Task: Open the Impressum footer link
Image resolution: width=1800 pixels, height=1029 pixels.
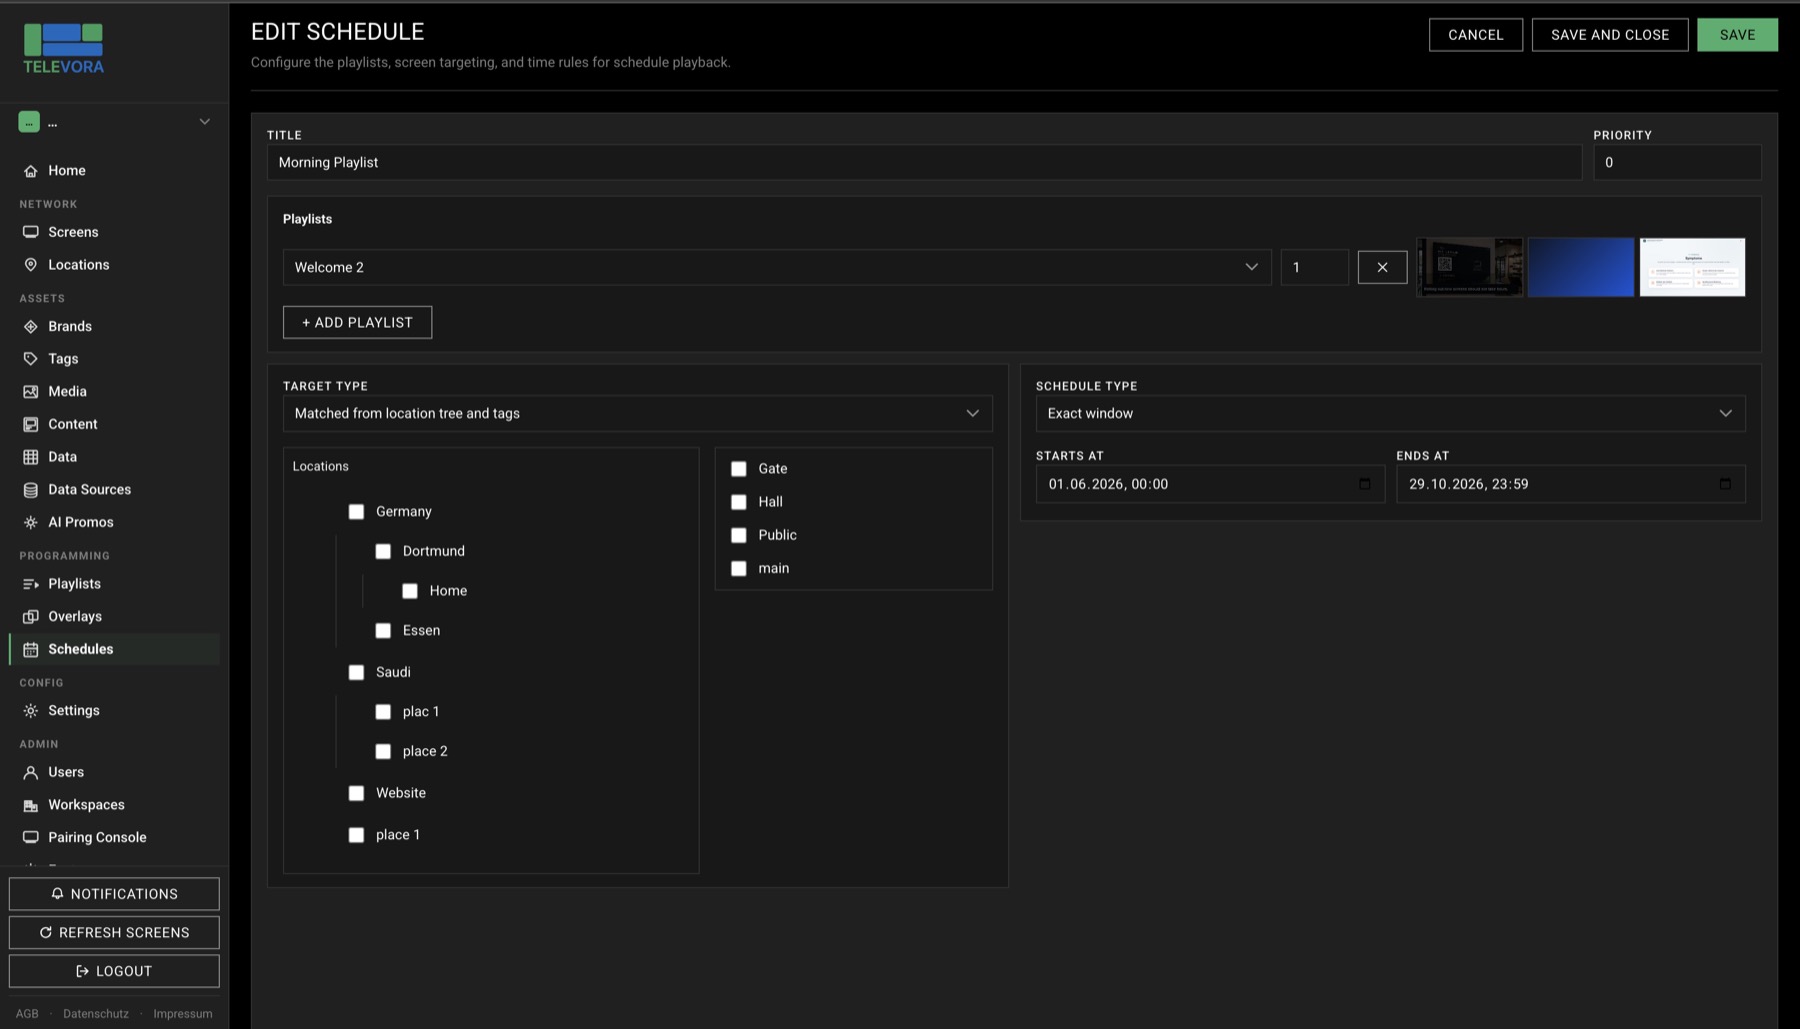Action: click(x=183, y=1014)
